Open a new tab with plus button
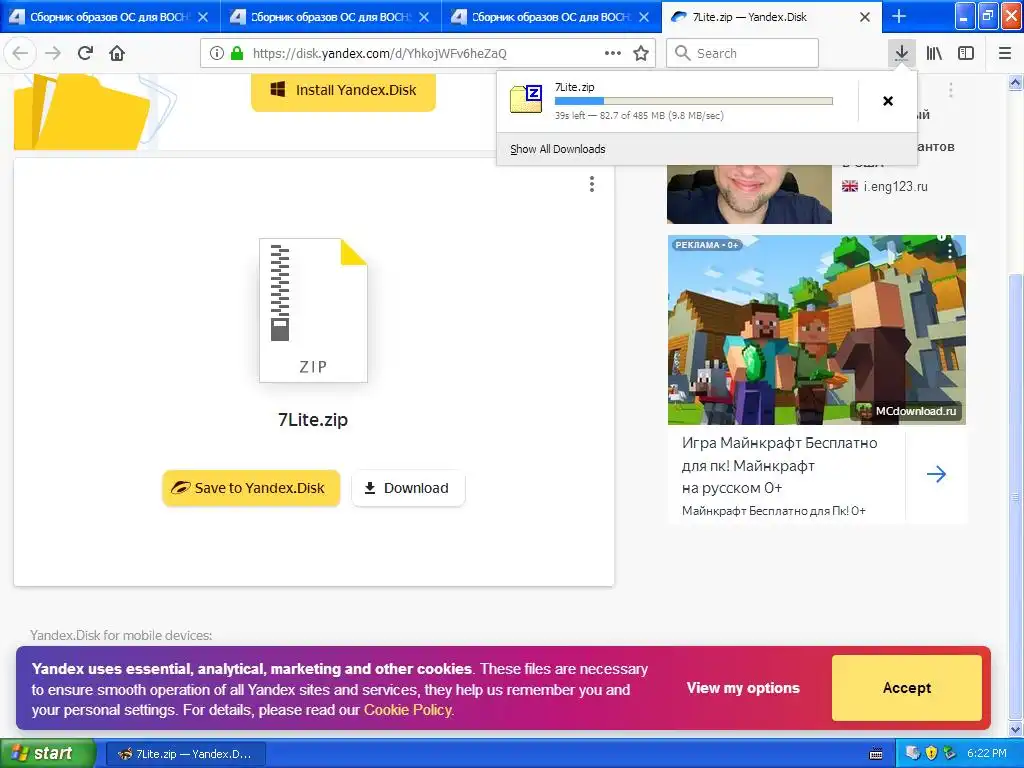 899,16
